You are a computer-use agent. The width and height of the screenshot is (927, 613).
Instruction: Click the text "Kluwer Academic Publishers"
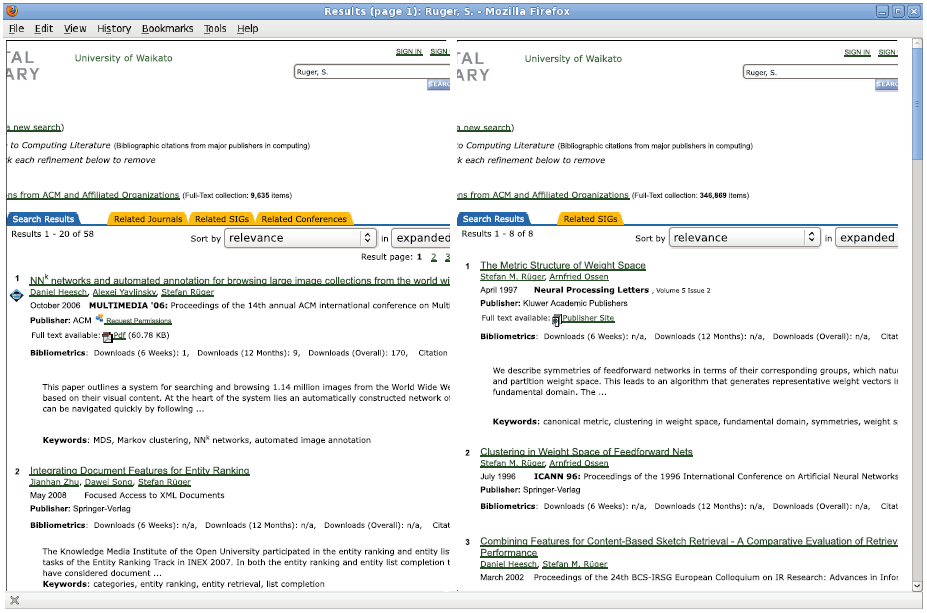tap(575, 303)
